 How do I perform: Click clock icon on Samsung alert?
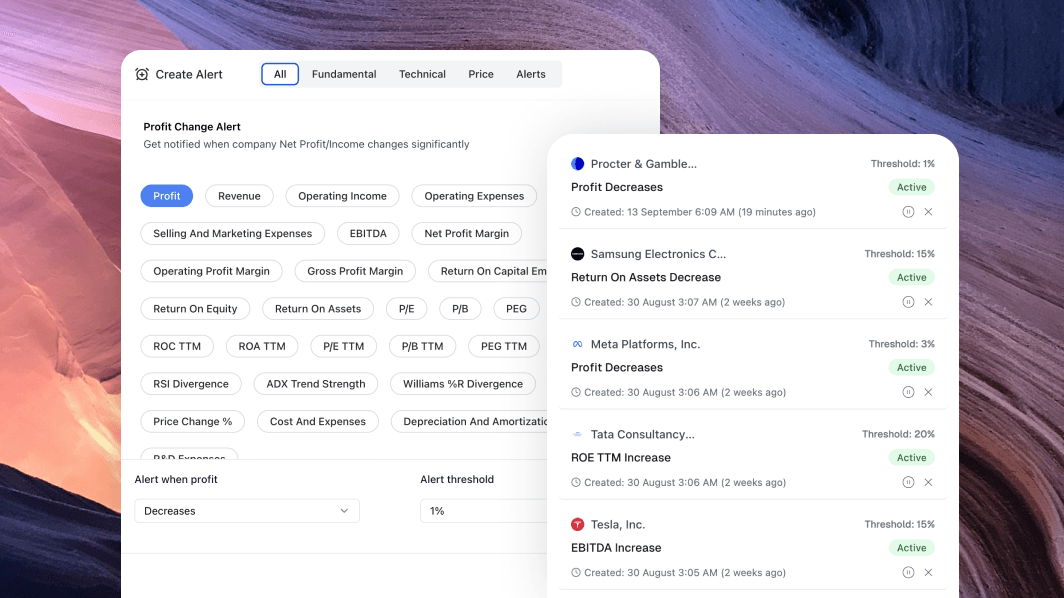(576, 302)
